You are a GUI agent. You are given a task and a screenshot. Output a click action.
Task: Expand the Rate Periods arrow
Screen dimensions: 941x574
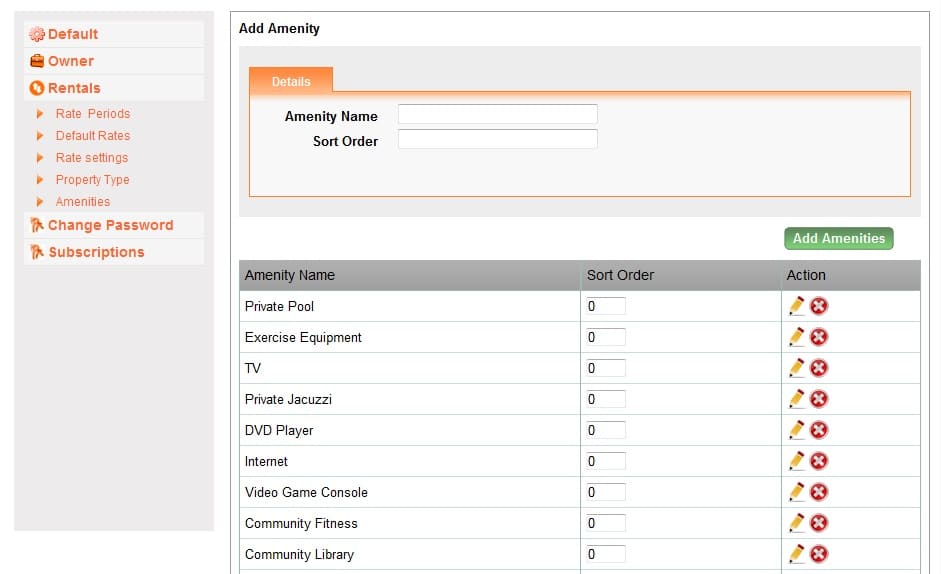[40, 113]
